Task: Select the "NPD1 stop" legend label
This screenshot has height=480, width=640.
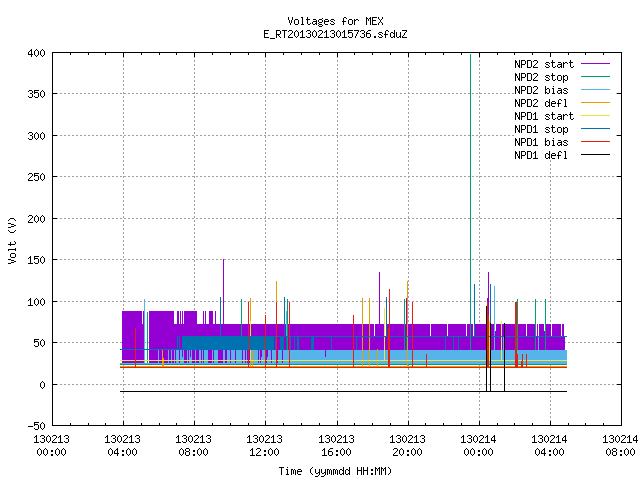Action: (541, 129)
